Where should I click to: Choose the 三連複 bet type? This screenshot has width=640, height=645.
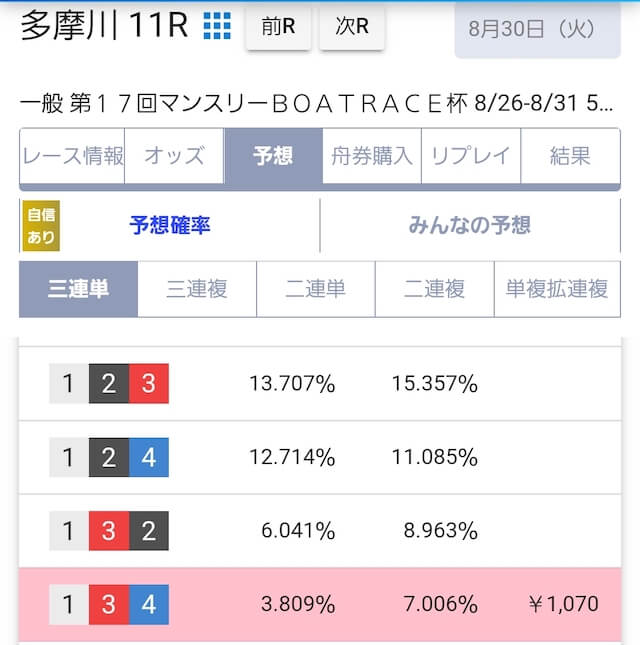(197, 289)
